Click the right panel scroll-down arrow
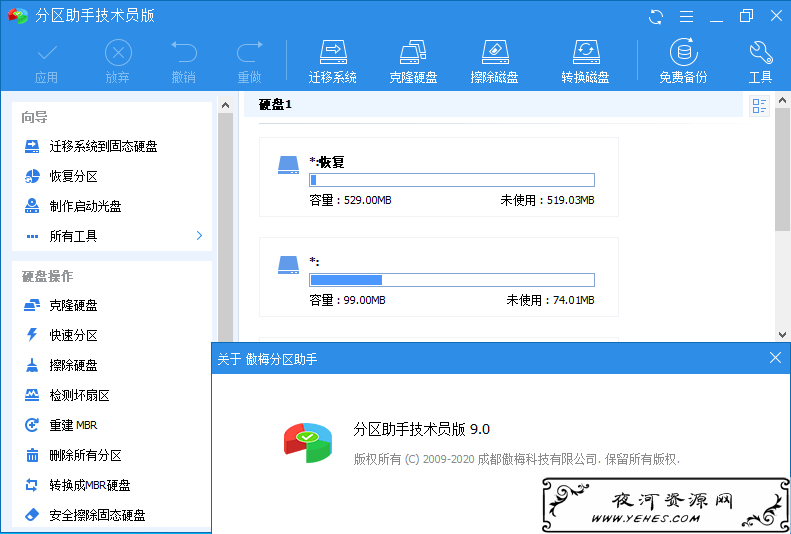 782,334
